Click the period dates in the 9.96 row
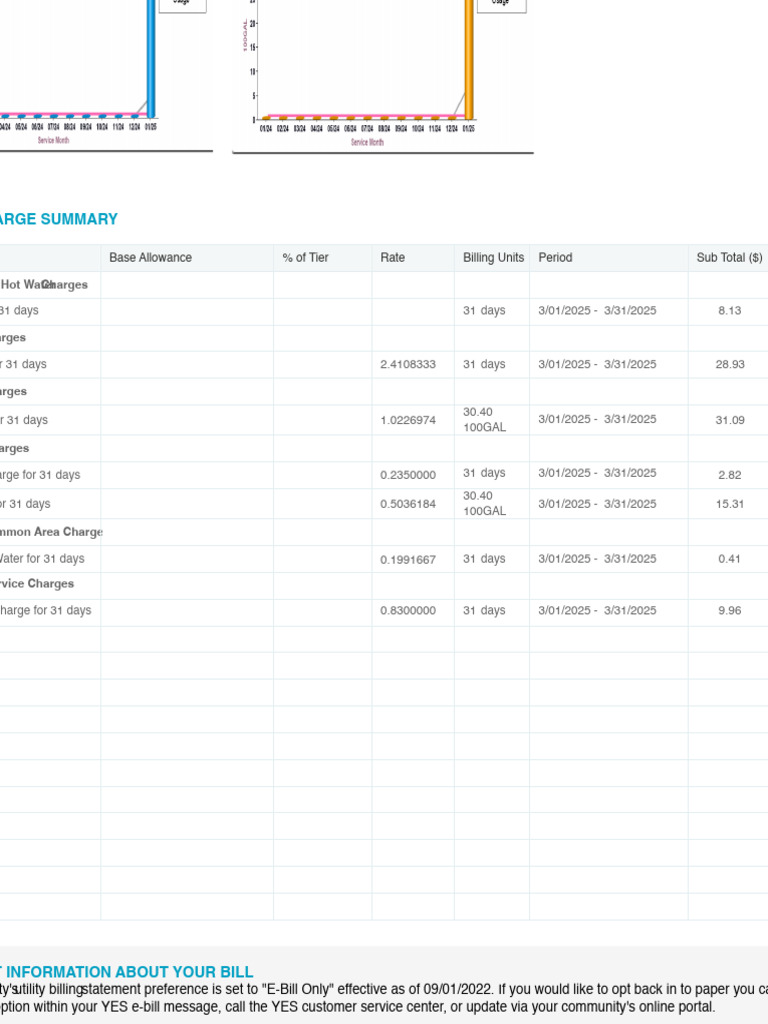768x1024 pixels. click(x=597, y=611)
